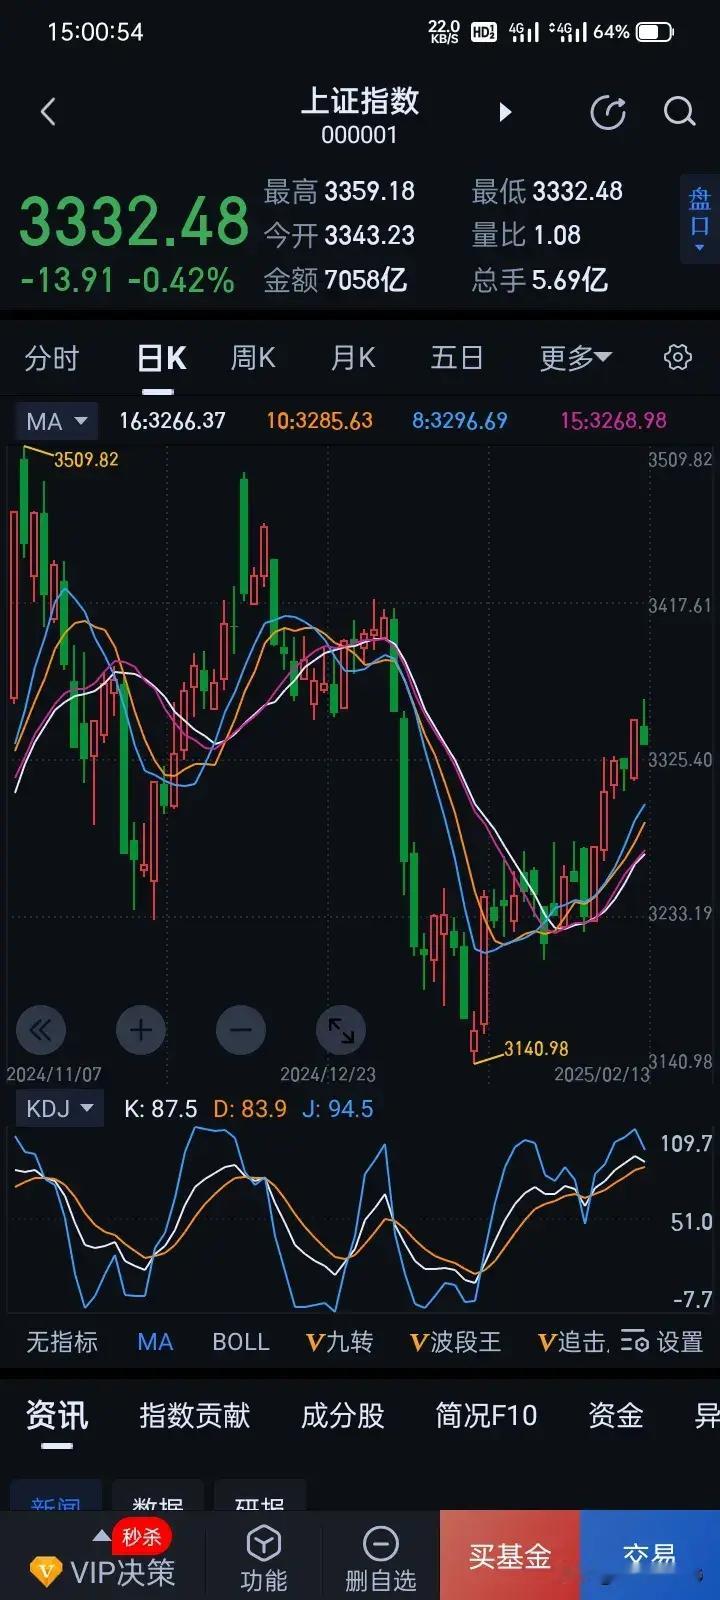The image size is (720, 1600).
Task: Open the MA indicator dropdown
Action: click(x=56, y=421)
